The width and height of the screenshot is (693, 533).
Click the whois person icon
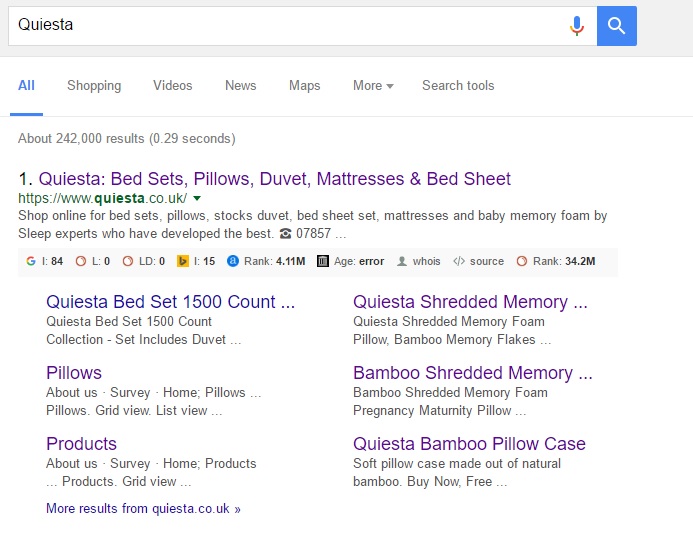pyautogui.click(x=402, y=261)
